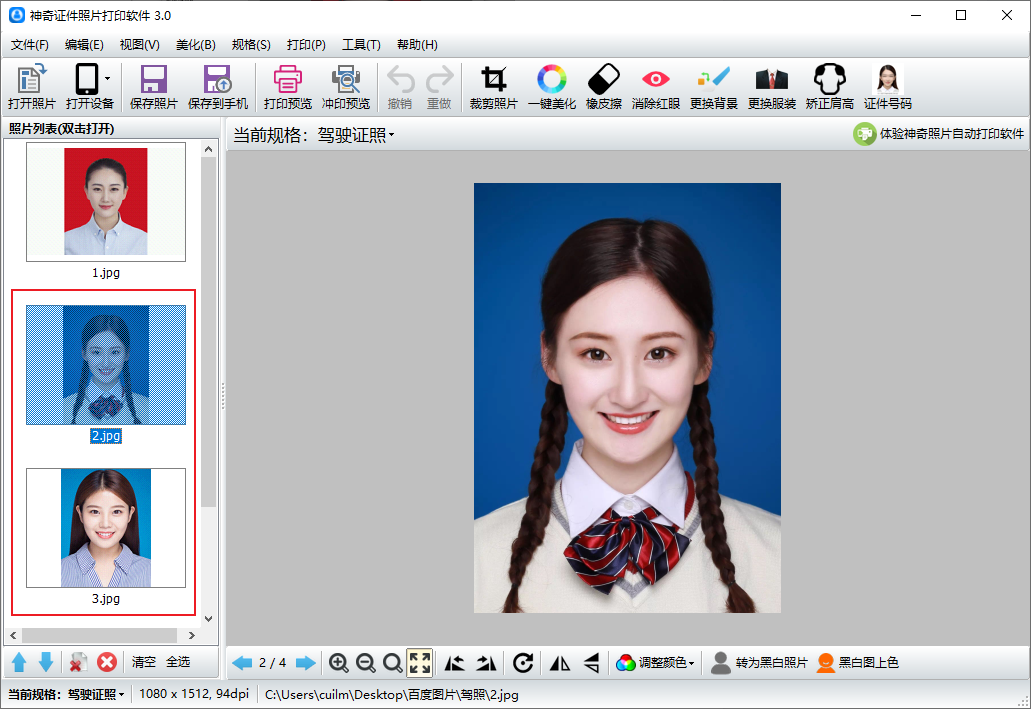This screenshot has height=709, width=1031.
Task: Open the 规格(S) menu
Action: coord(251,45)
